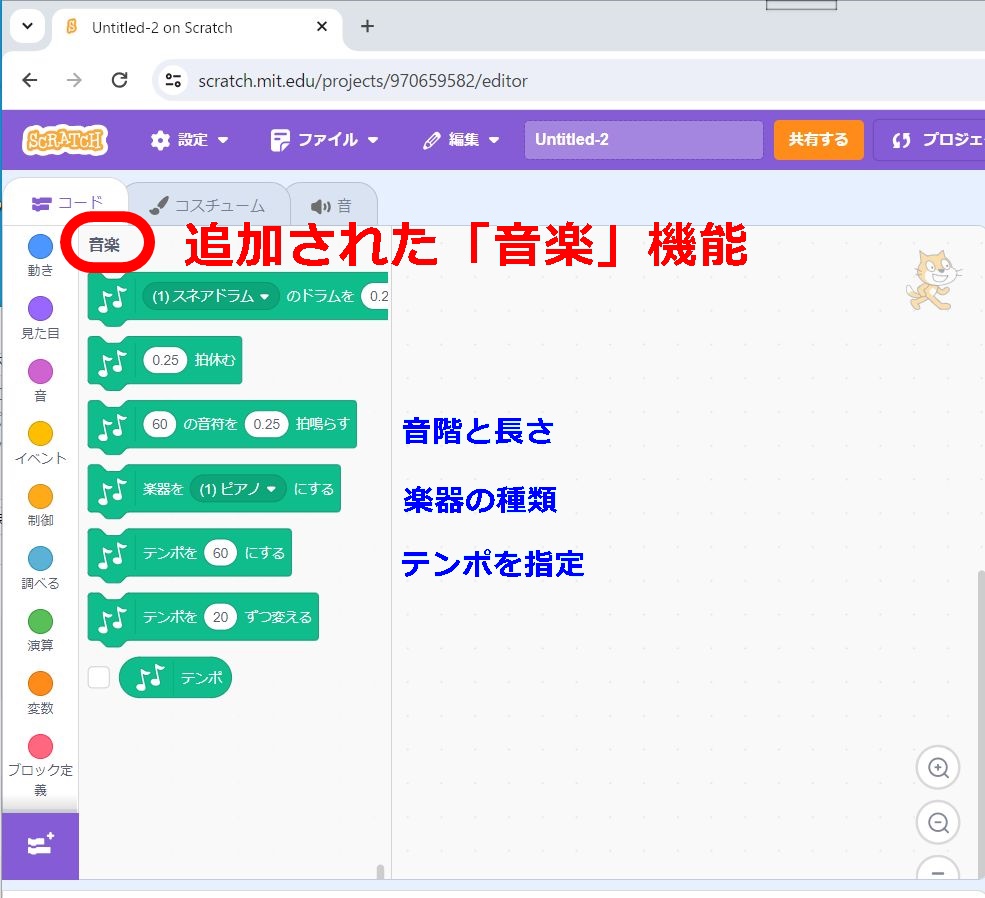Click the Untitled-2 project name field
Image resolution: width=985 pixels, height=898 pixels.
(643, 140)
